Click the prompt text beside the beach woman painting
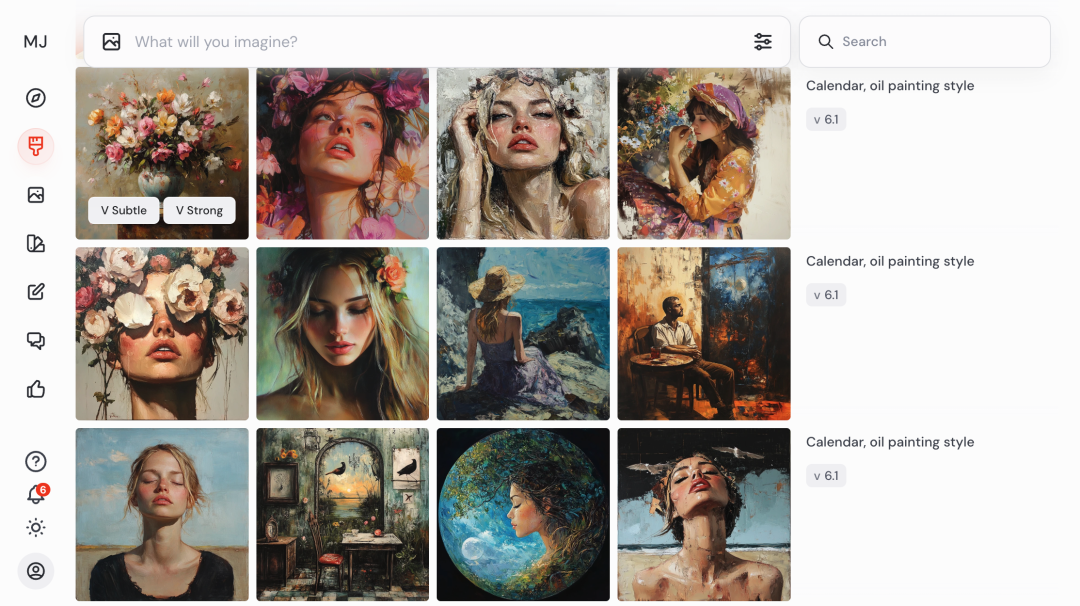 point(890,442)
